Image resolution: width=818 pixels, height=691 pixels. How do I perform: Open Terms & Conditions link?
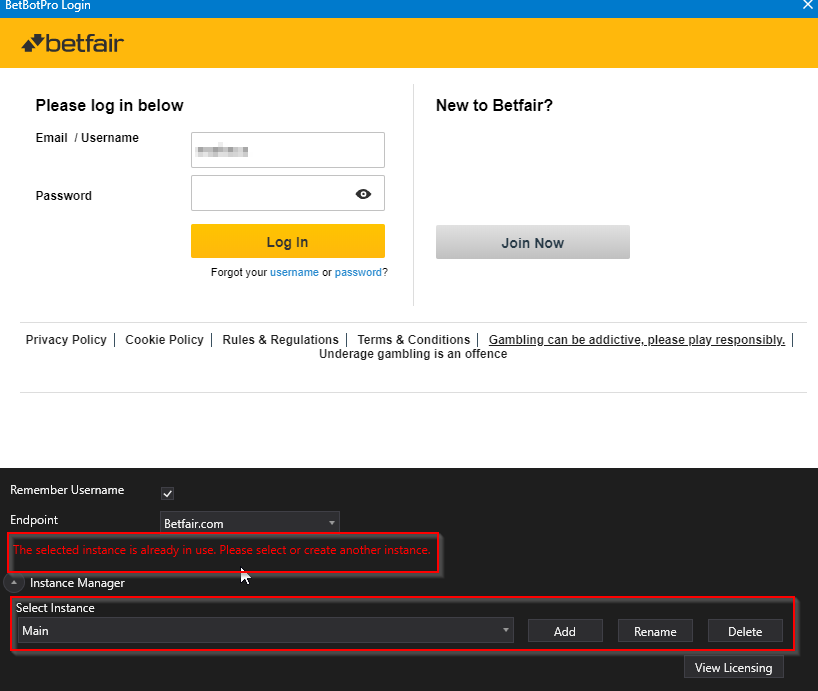point(414,340)
